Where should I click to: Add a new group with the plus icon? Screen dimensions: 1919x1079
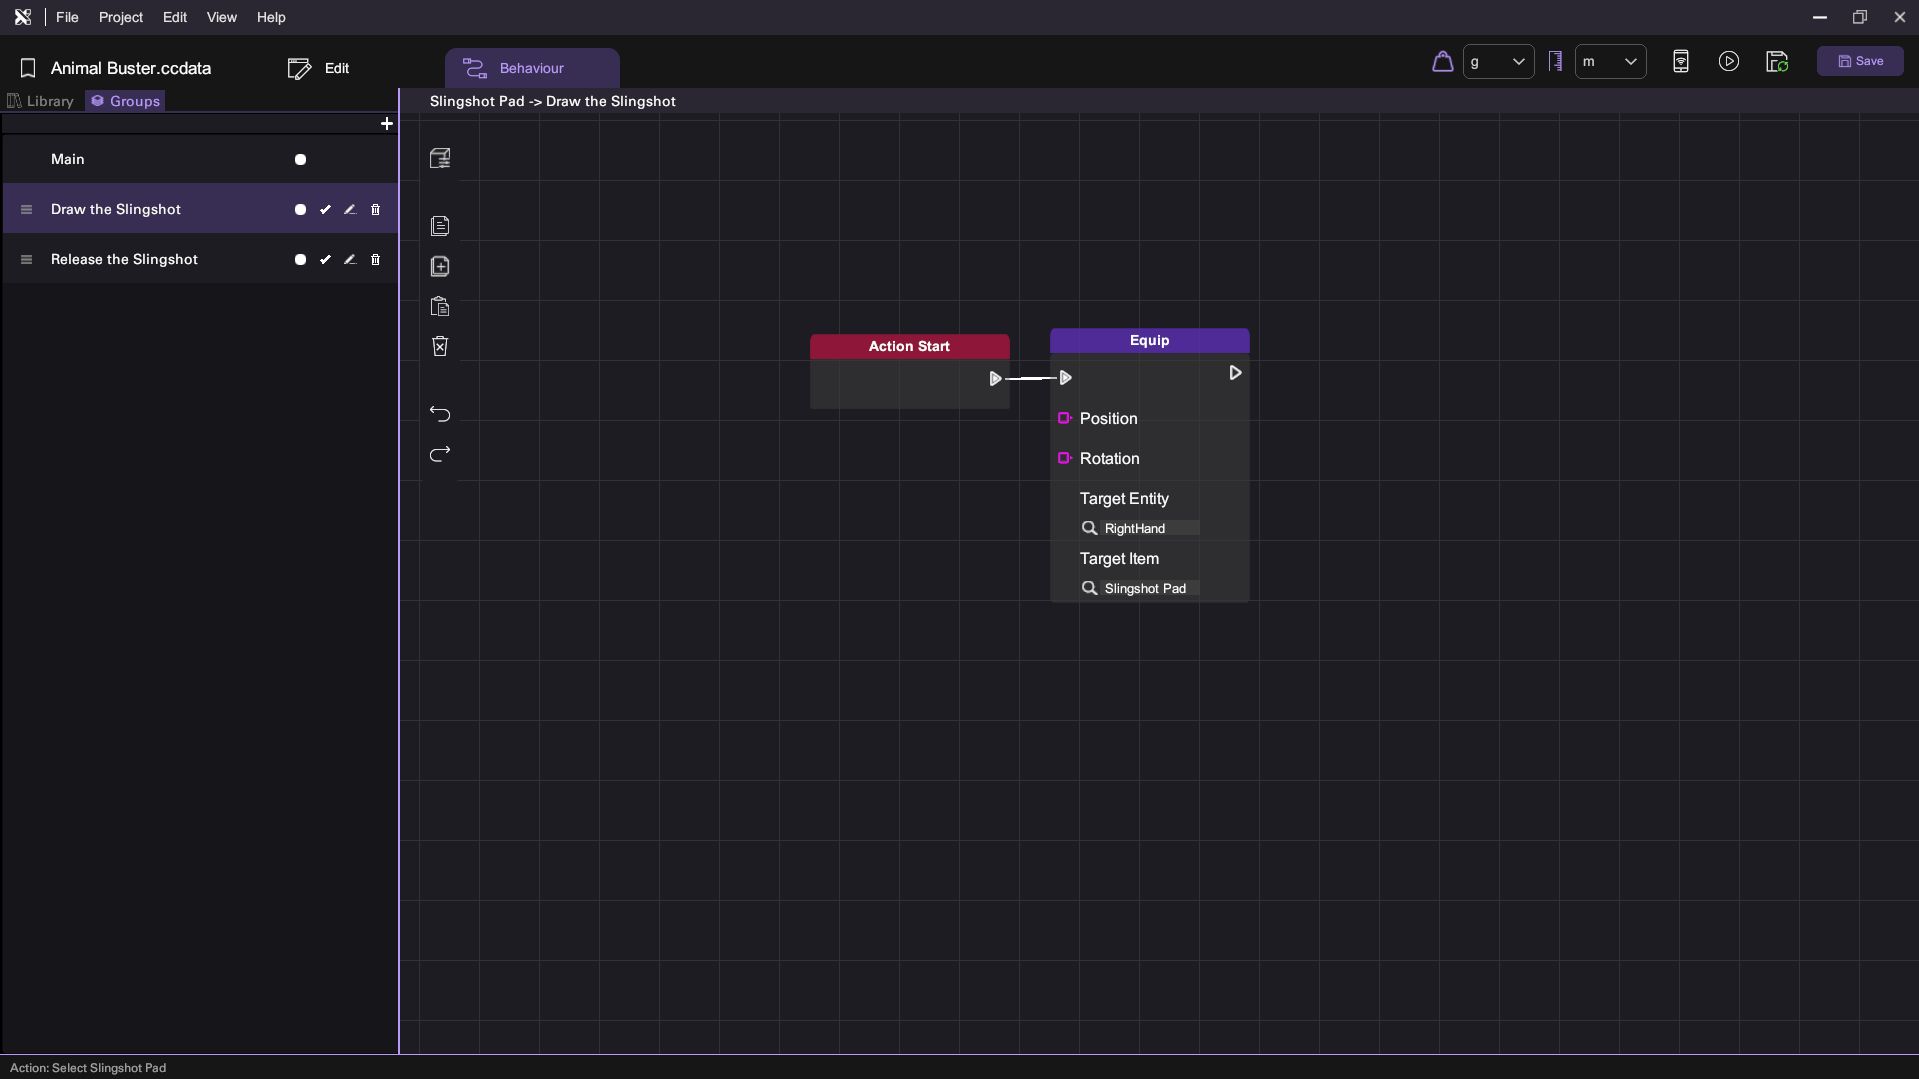(x=387, y=124)
